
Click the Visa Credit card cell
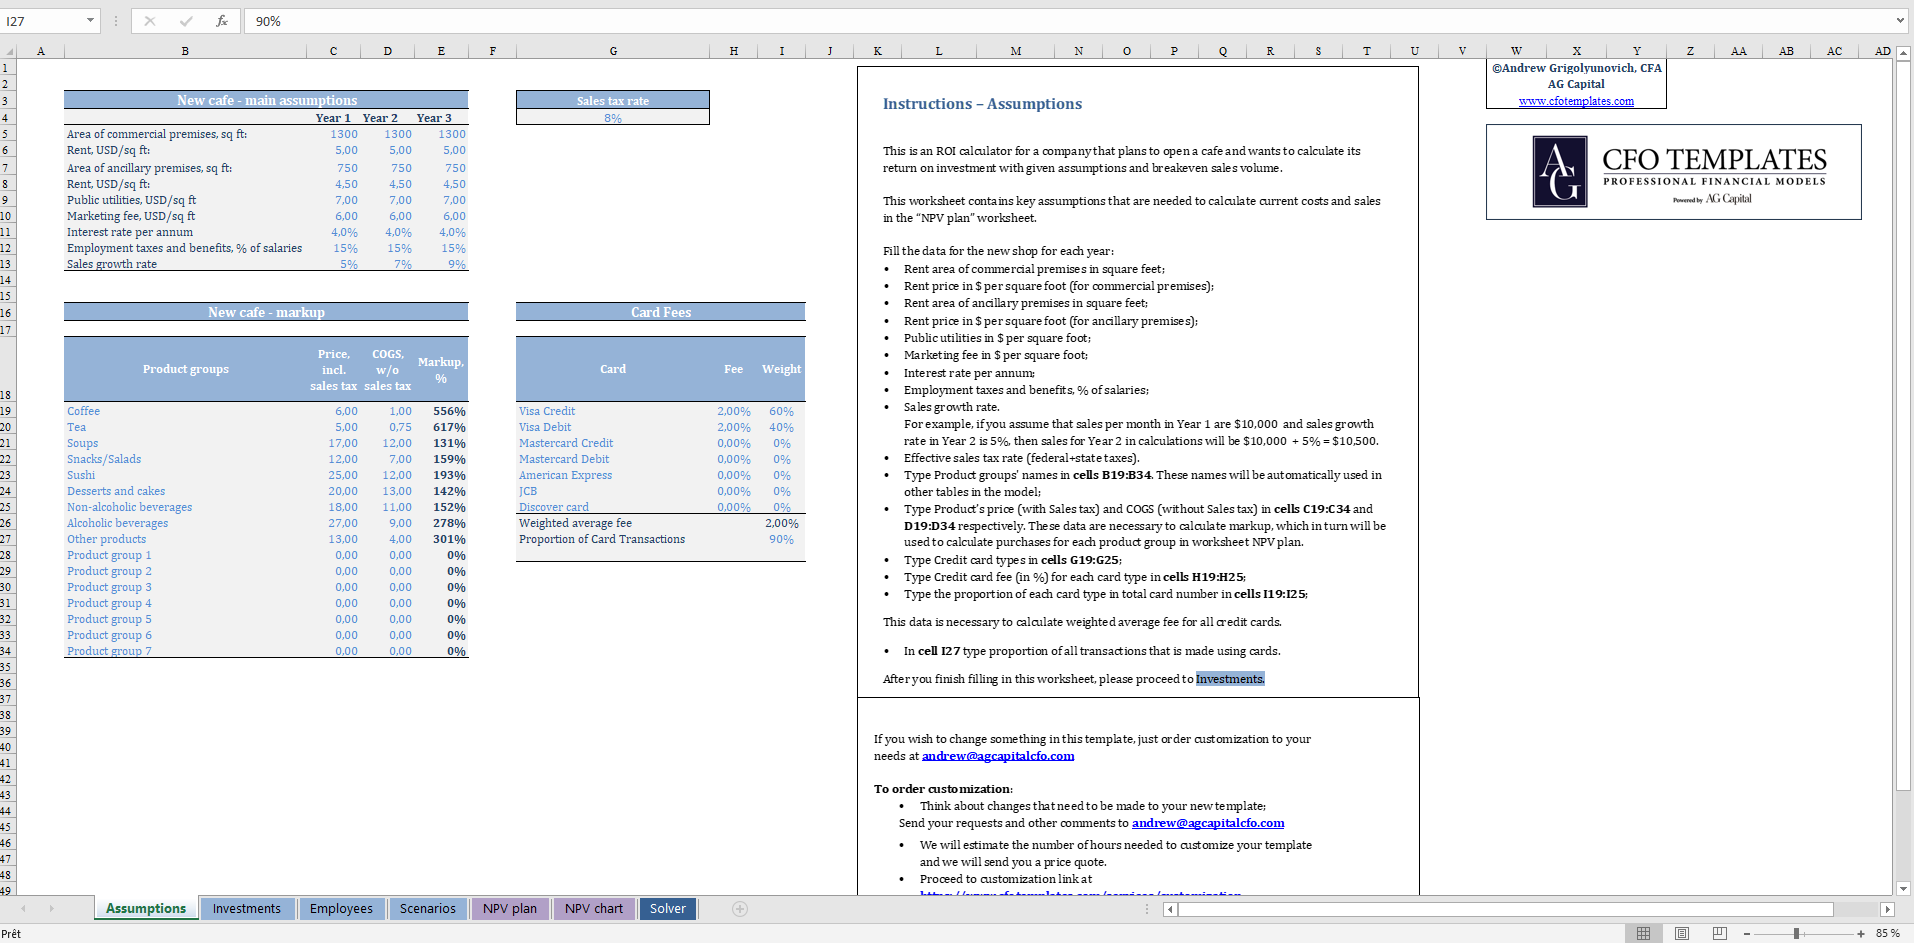[613, 411]
